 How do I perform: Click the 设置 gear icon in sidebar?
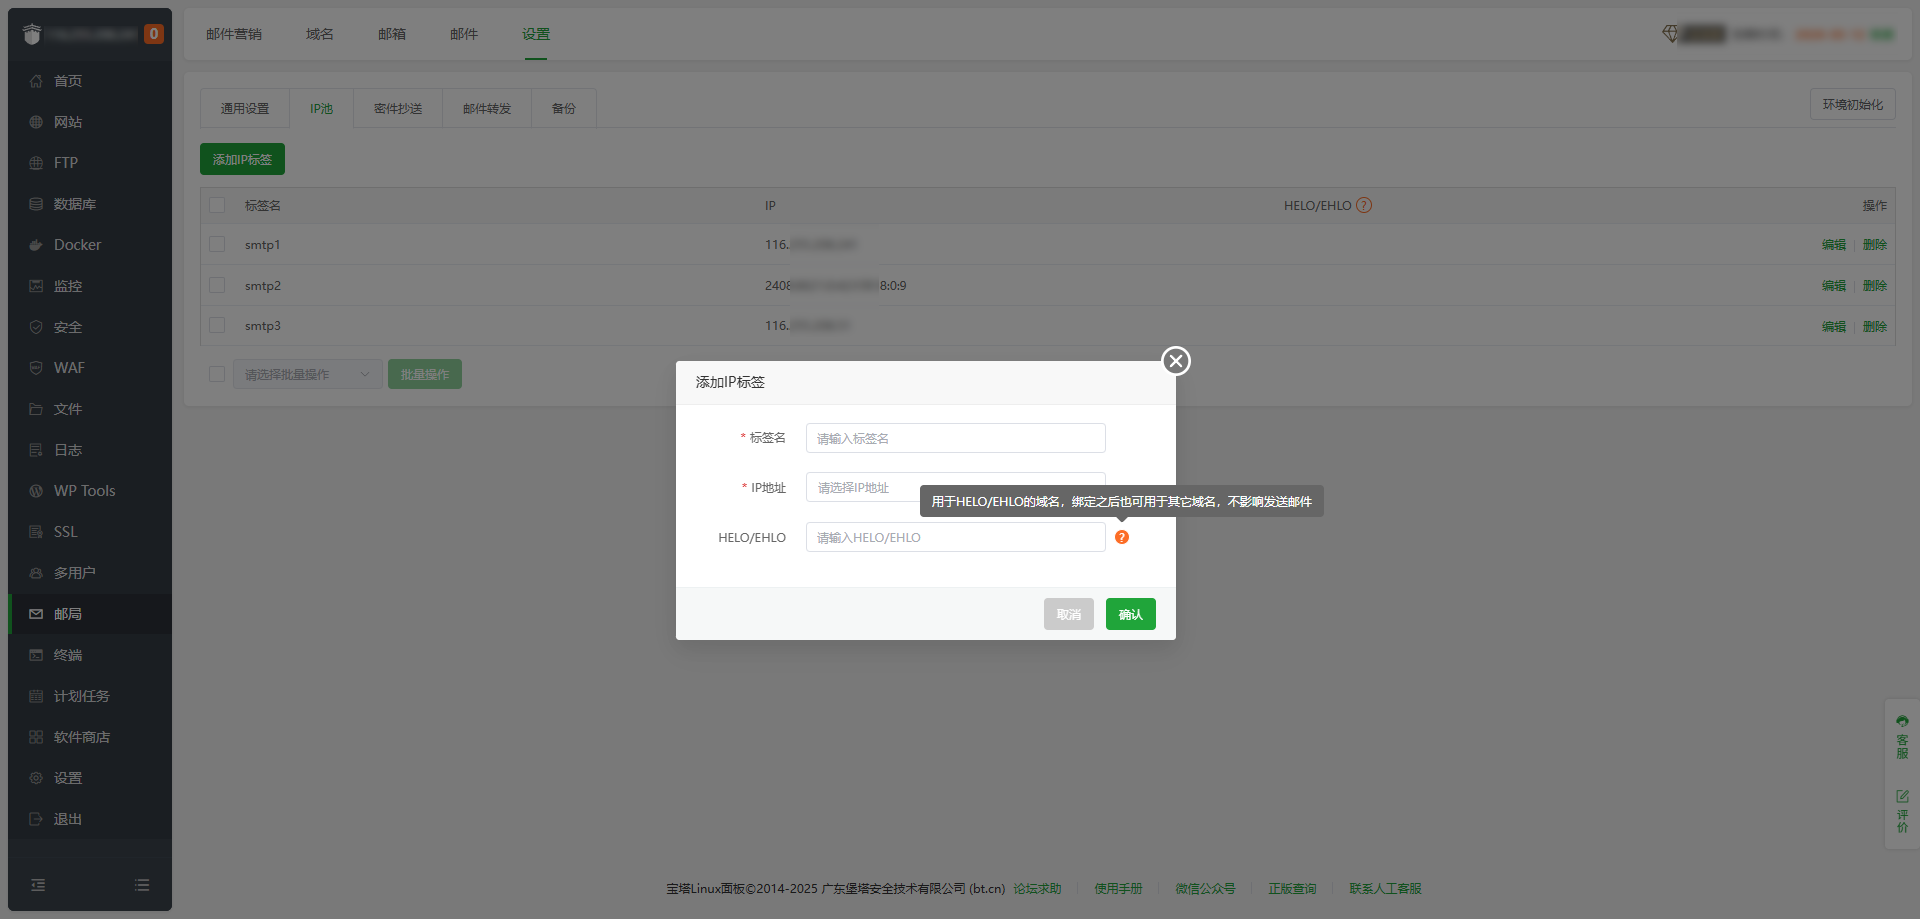[36, 778]
